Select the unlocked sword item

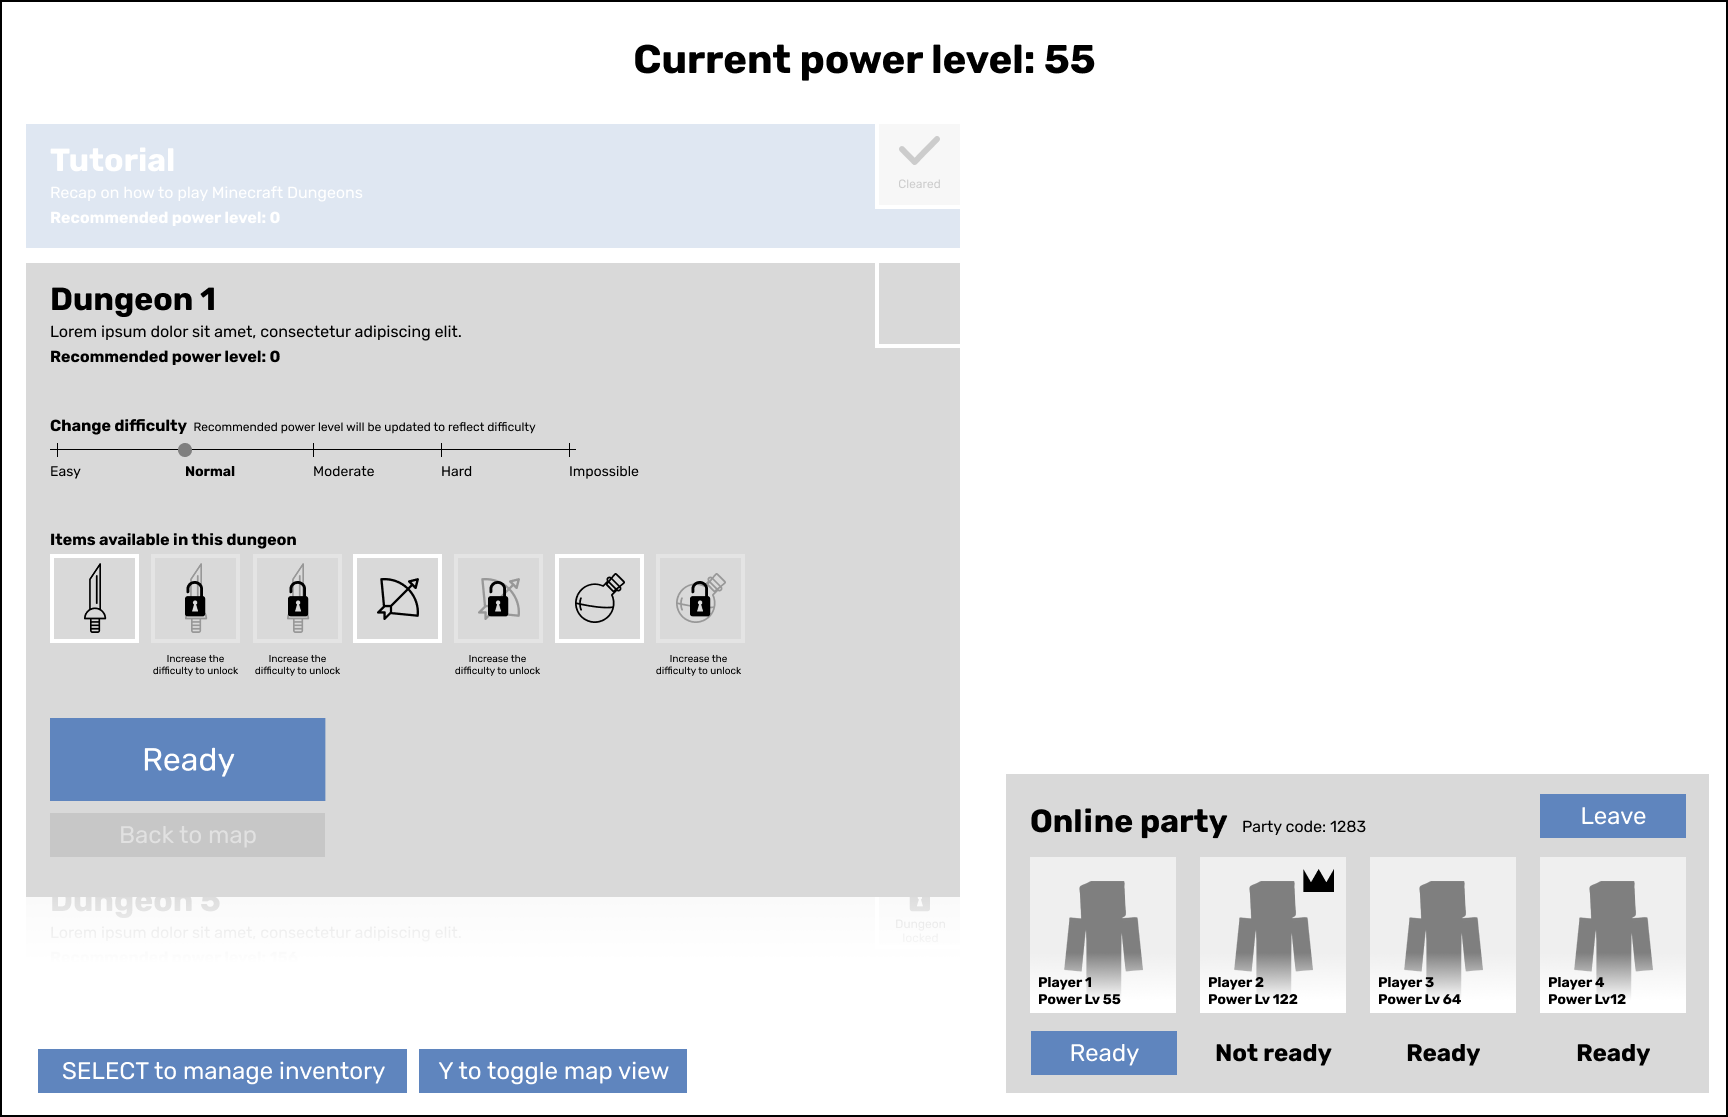(95, 598)
